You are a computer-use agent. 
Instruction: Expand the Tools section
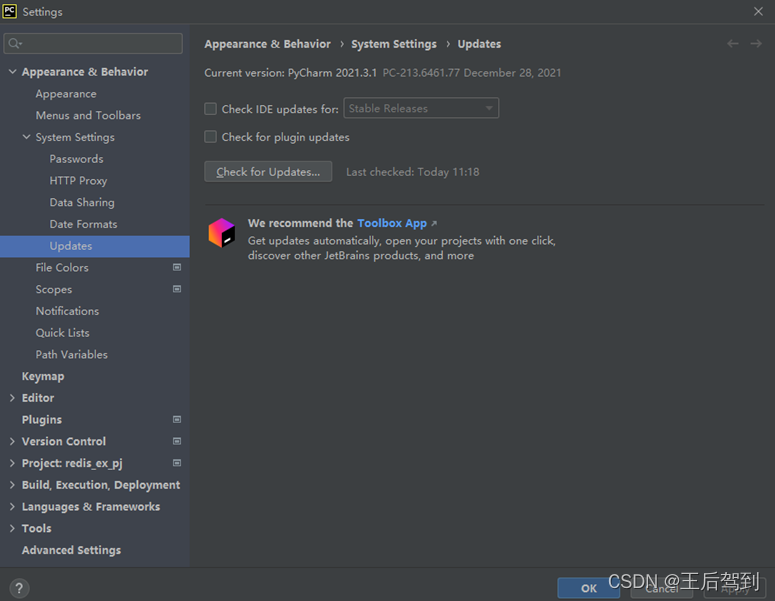point(12,528)
